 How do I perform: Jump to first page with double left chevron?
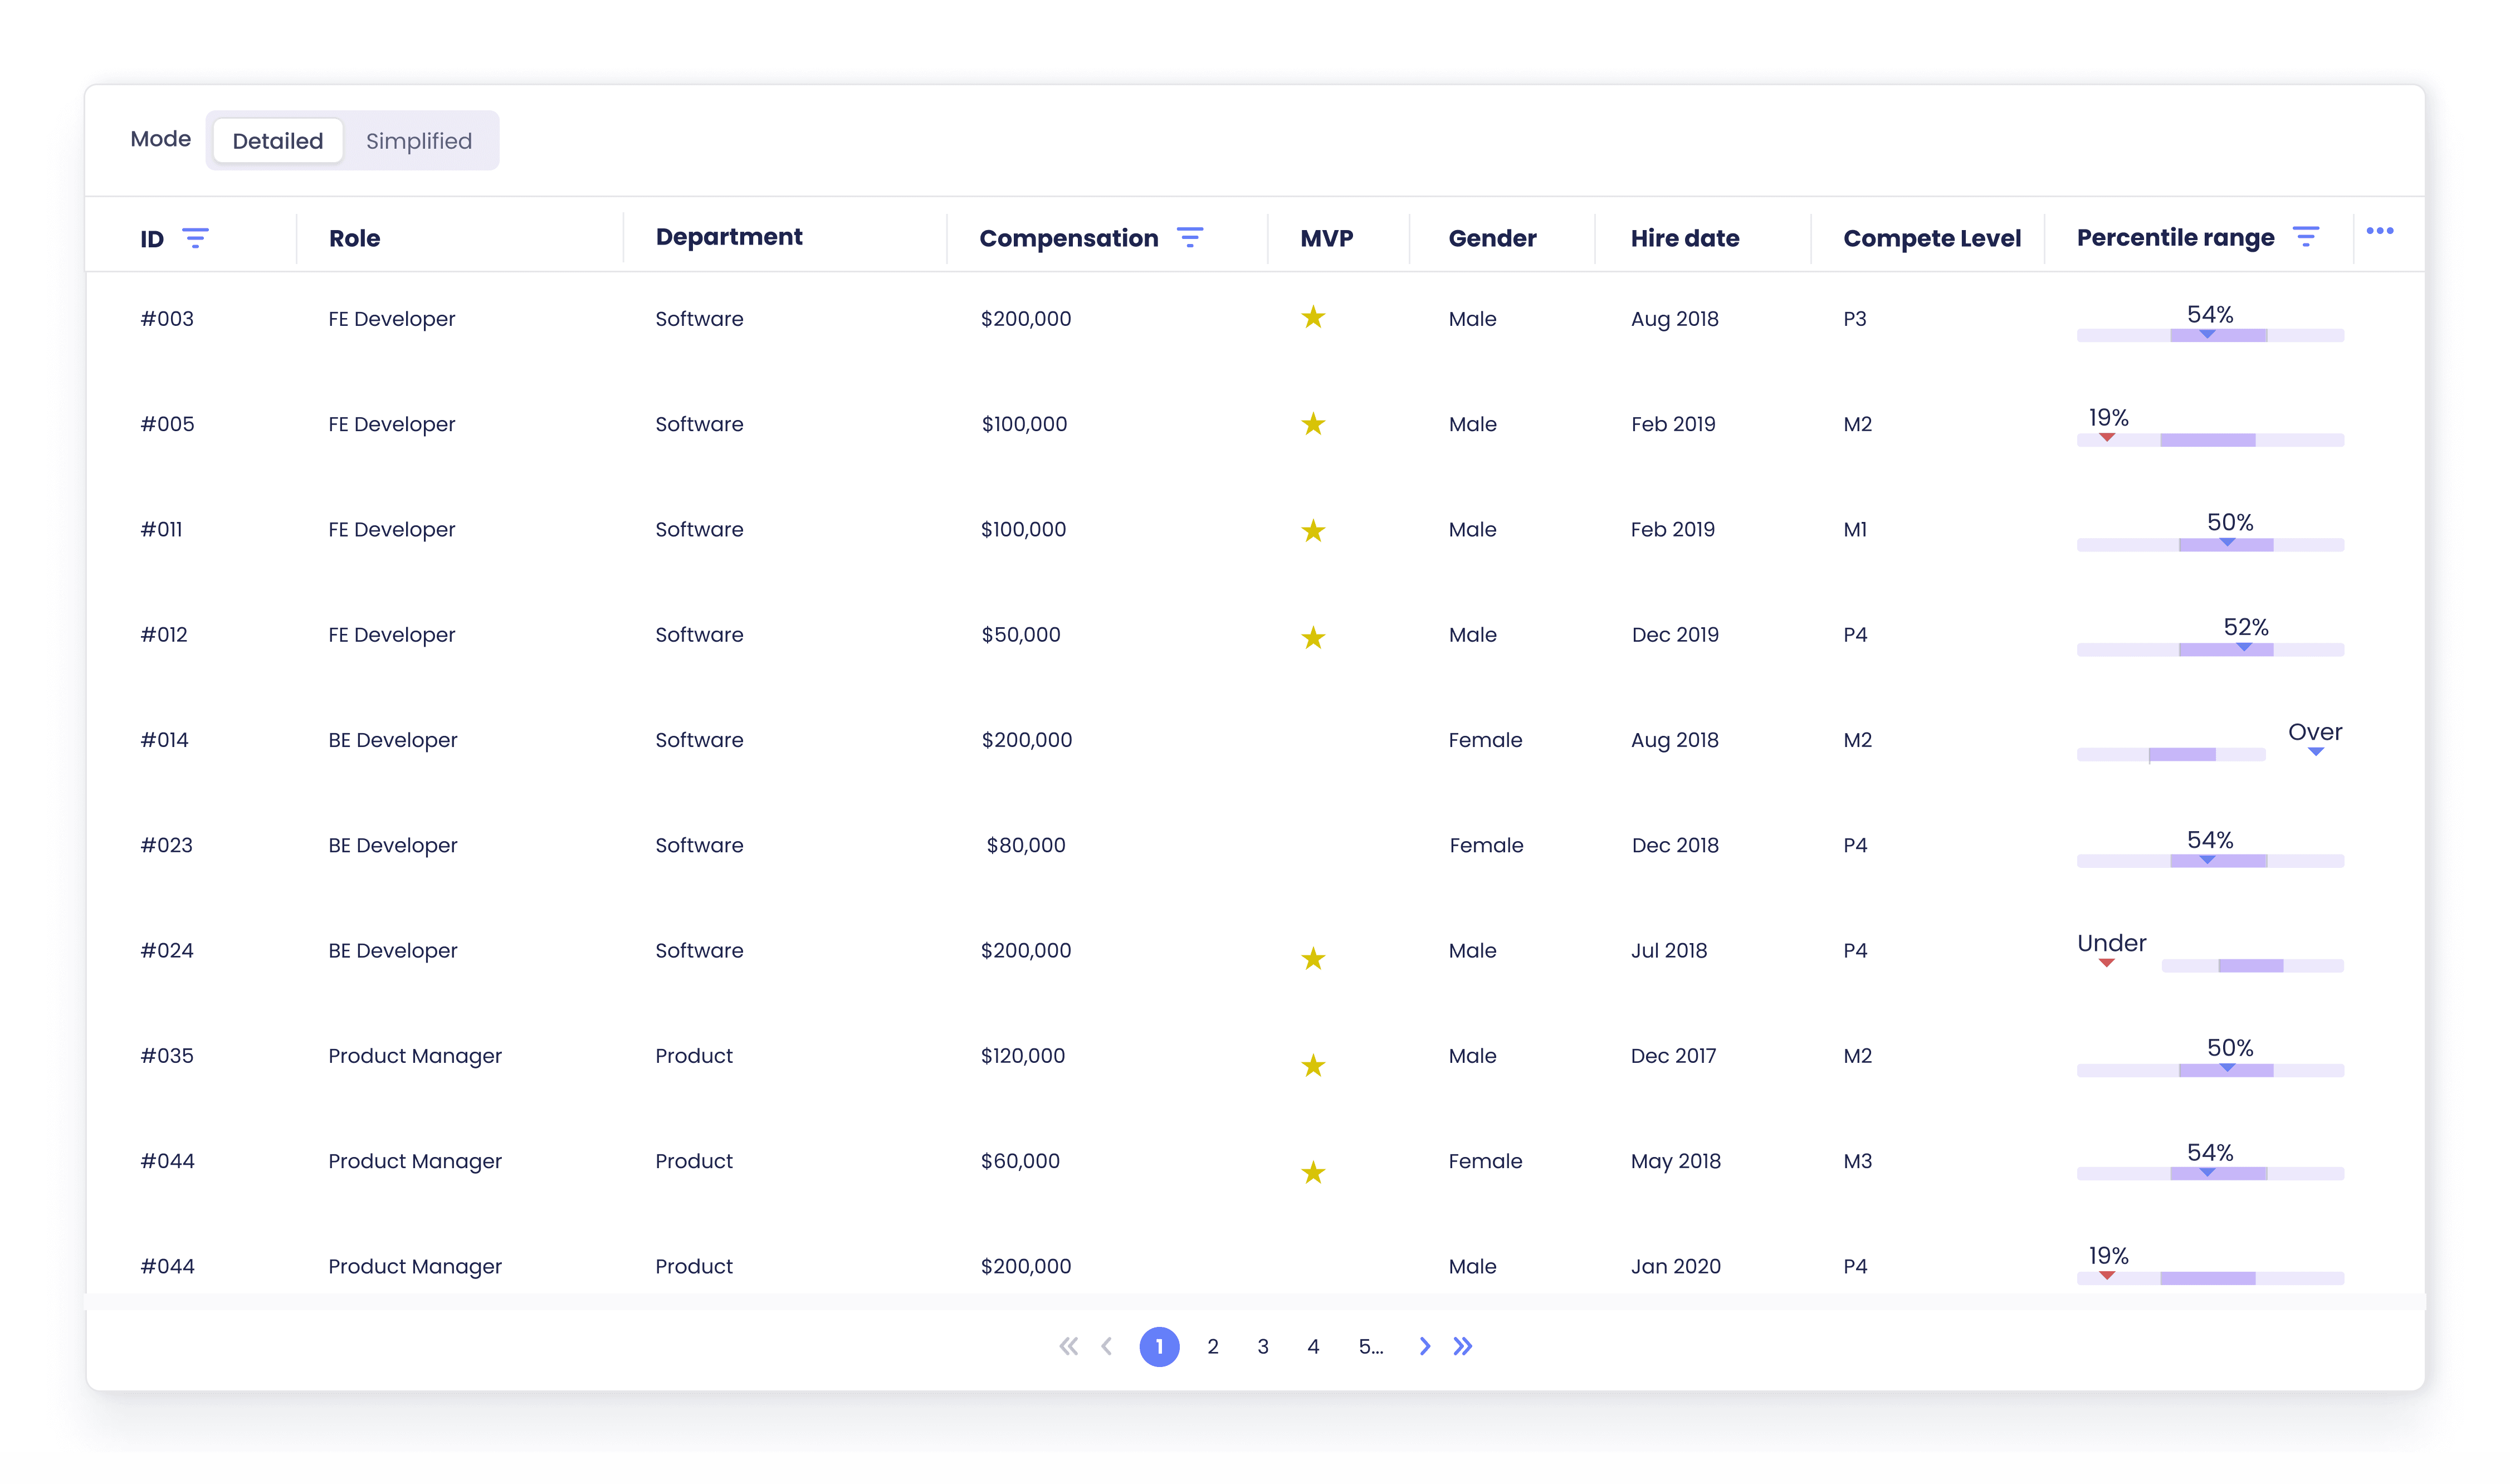tap(1068, 1346)
